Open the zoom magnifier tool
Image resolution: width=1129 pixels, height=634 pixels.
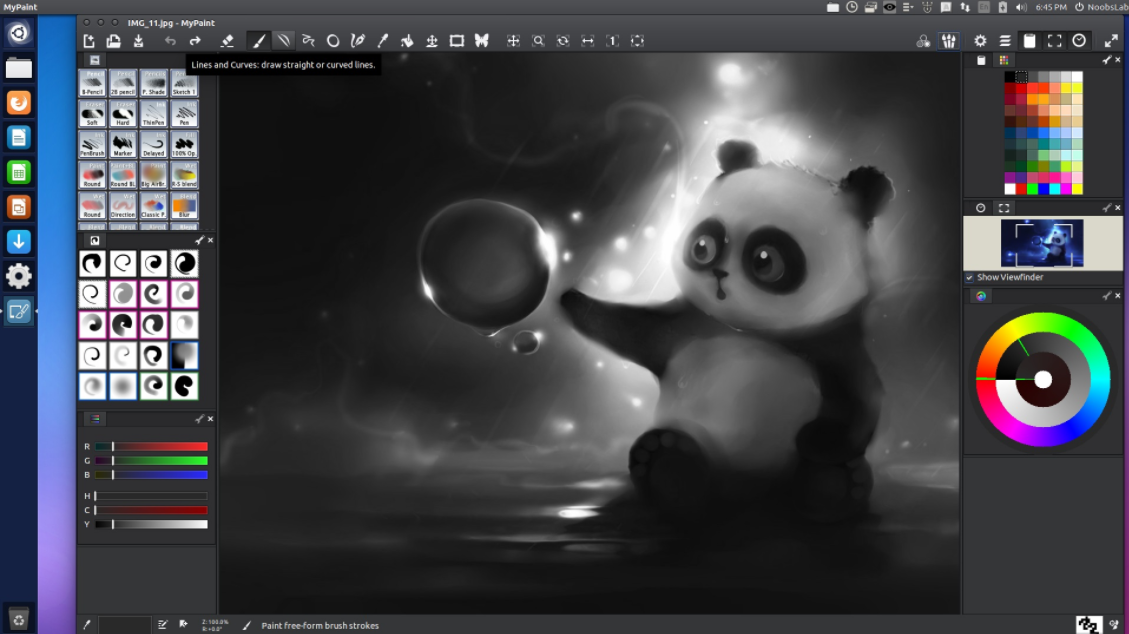point(539,40)
